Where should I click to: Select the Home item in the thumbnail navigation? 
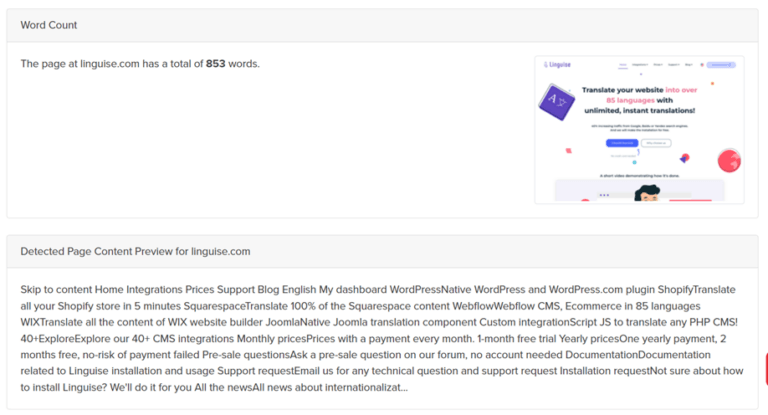623,65
